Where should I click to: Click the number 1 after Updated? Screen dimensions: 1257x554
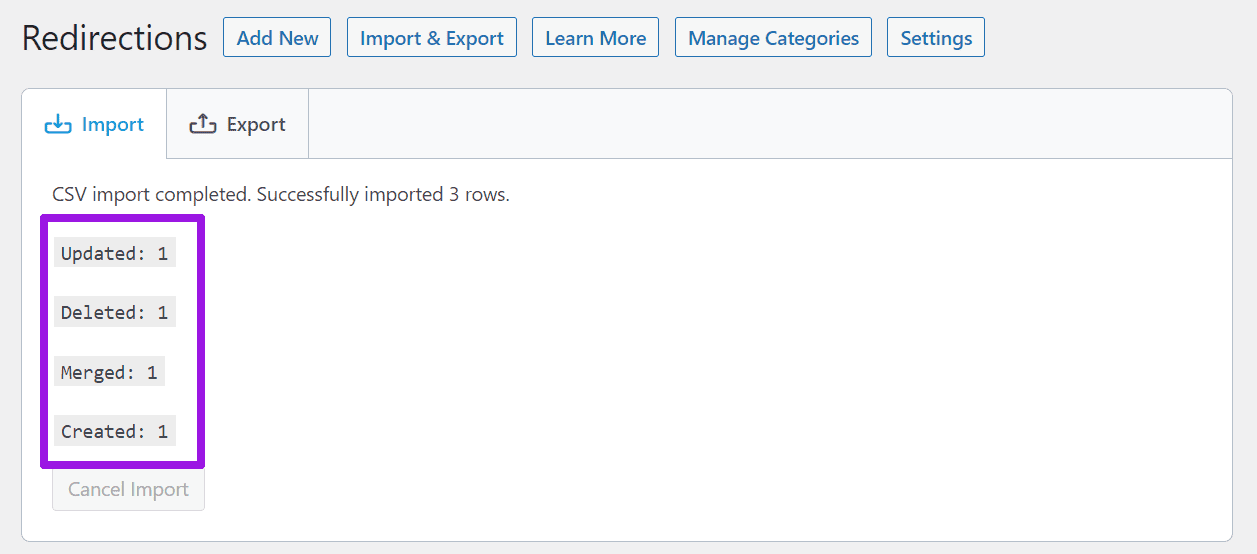163,253
